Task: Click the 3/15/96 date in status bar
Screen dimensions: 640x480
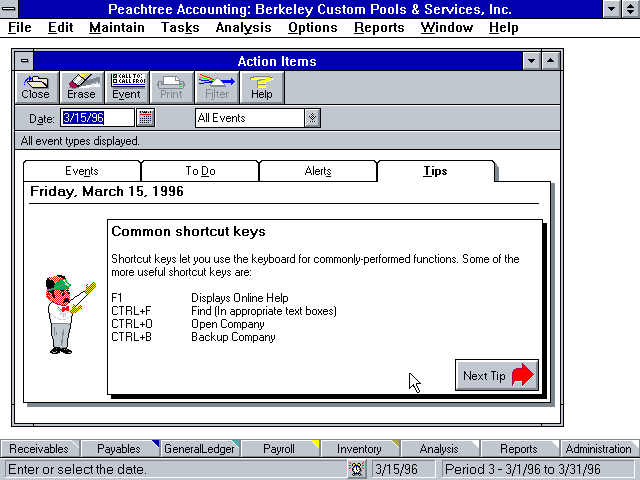Action: pos(403,469)
